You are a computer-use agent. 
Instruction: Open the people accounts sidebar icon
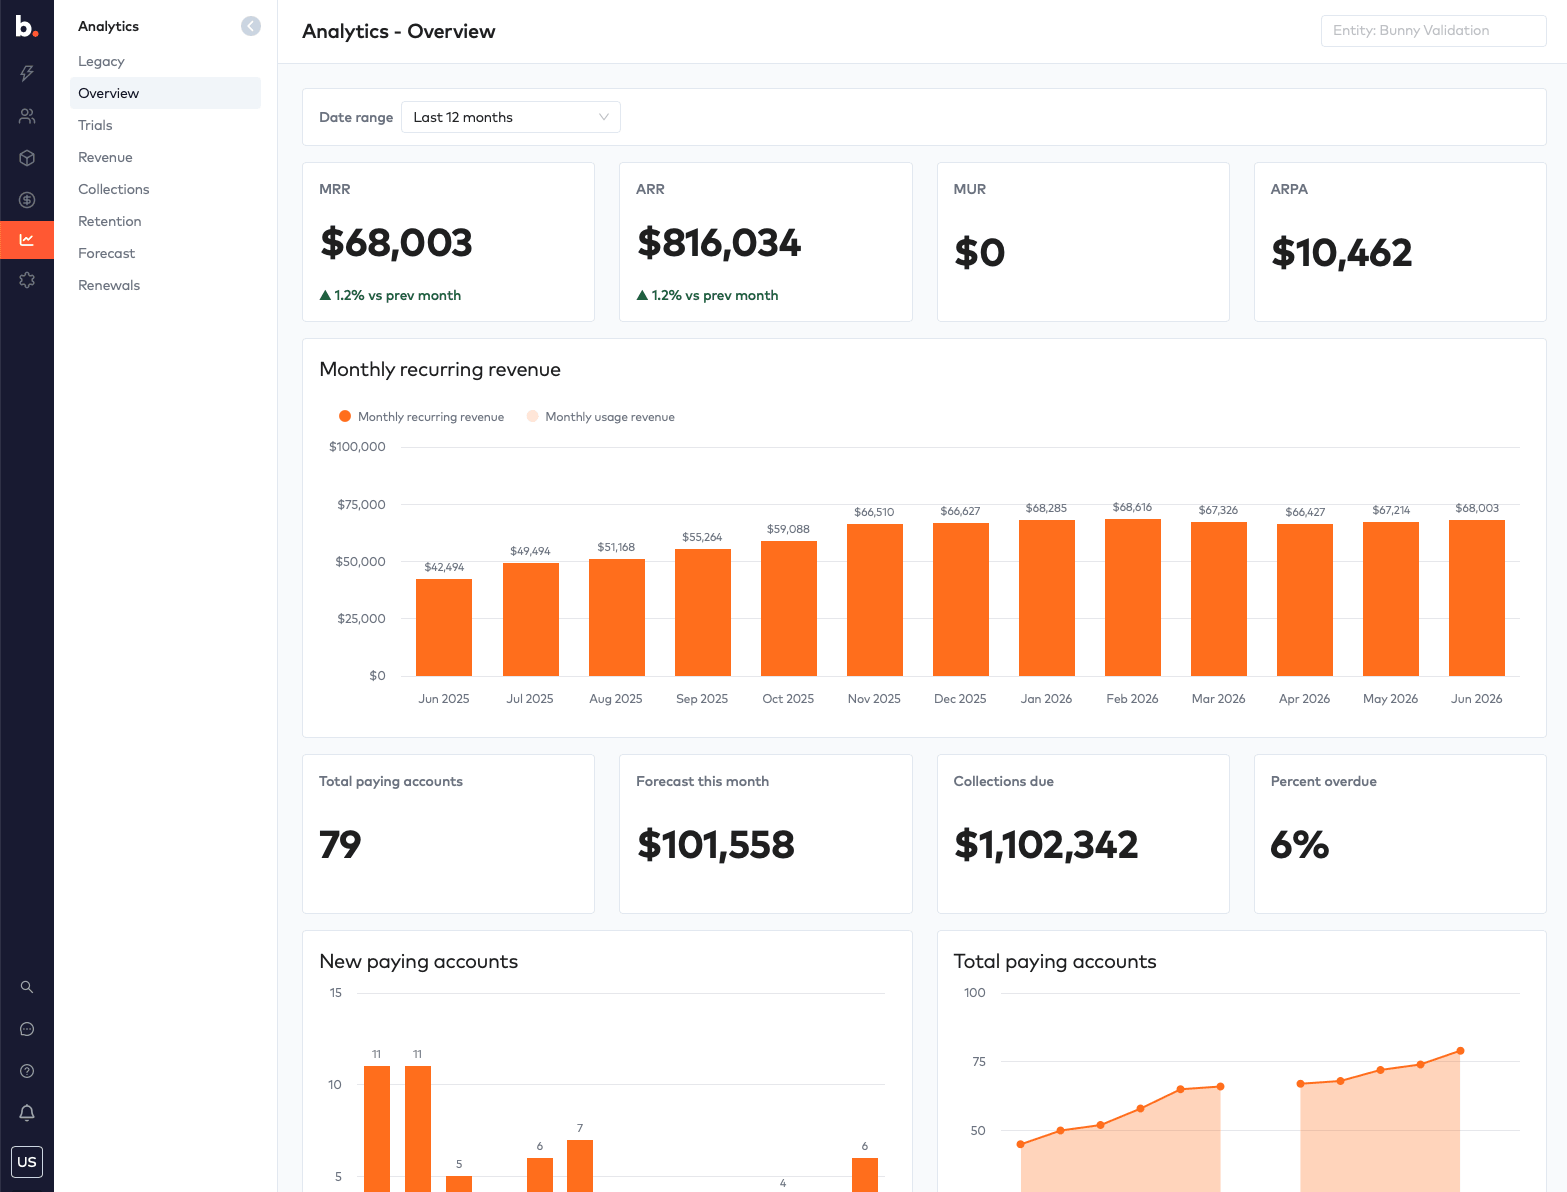[27, 116]
